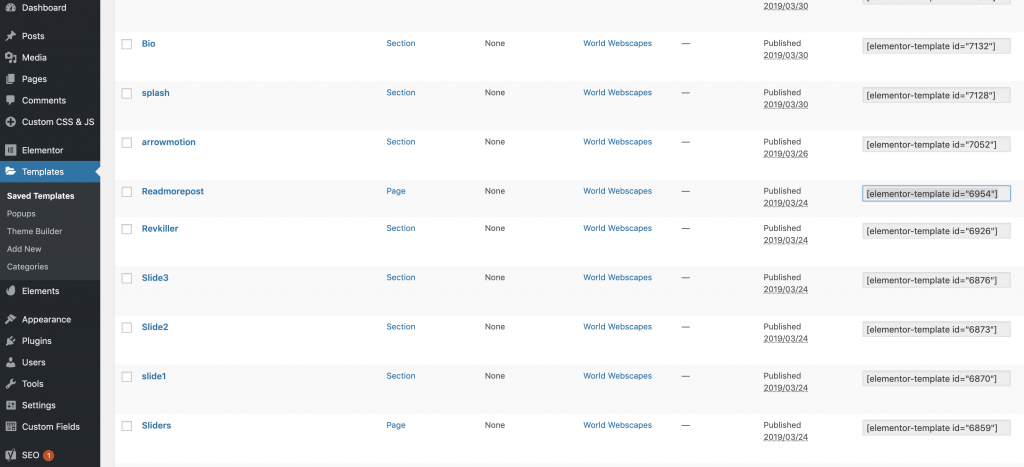Go to Theme Builder submenu
1024x467 pixels.
tap(35, 231)
